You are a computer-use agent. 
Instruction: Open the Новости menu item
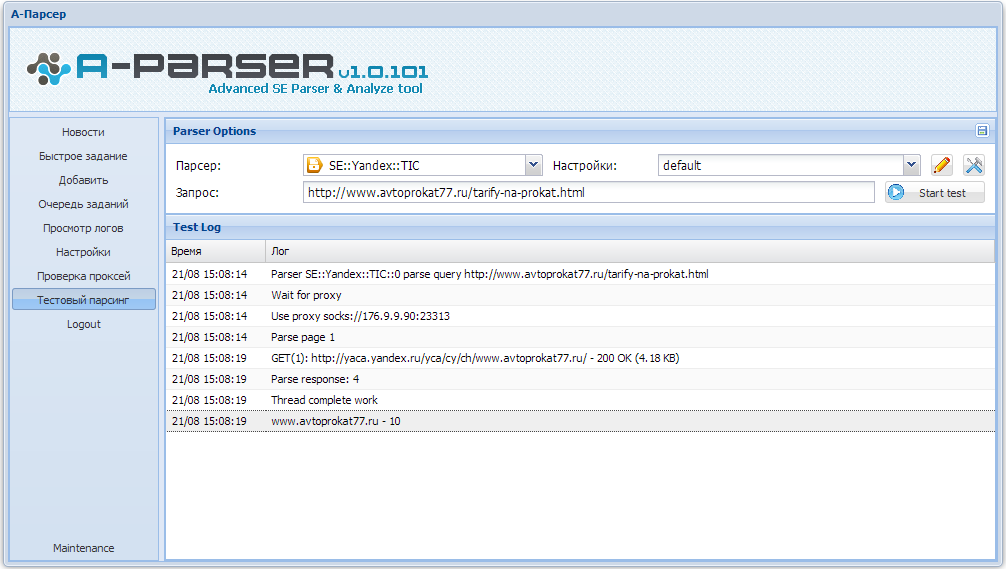tap(83, 132)
